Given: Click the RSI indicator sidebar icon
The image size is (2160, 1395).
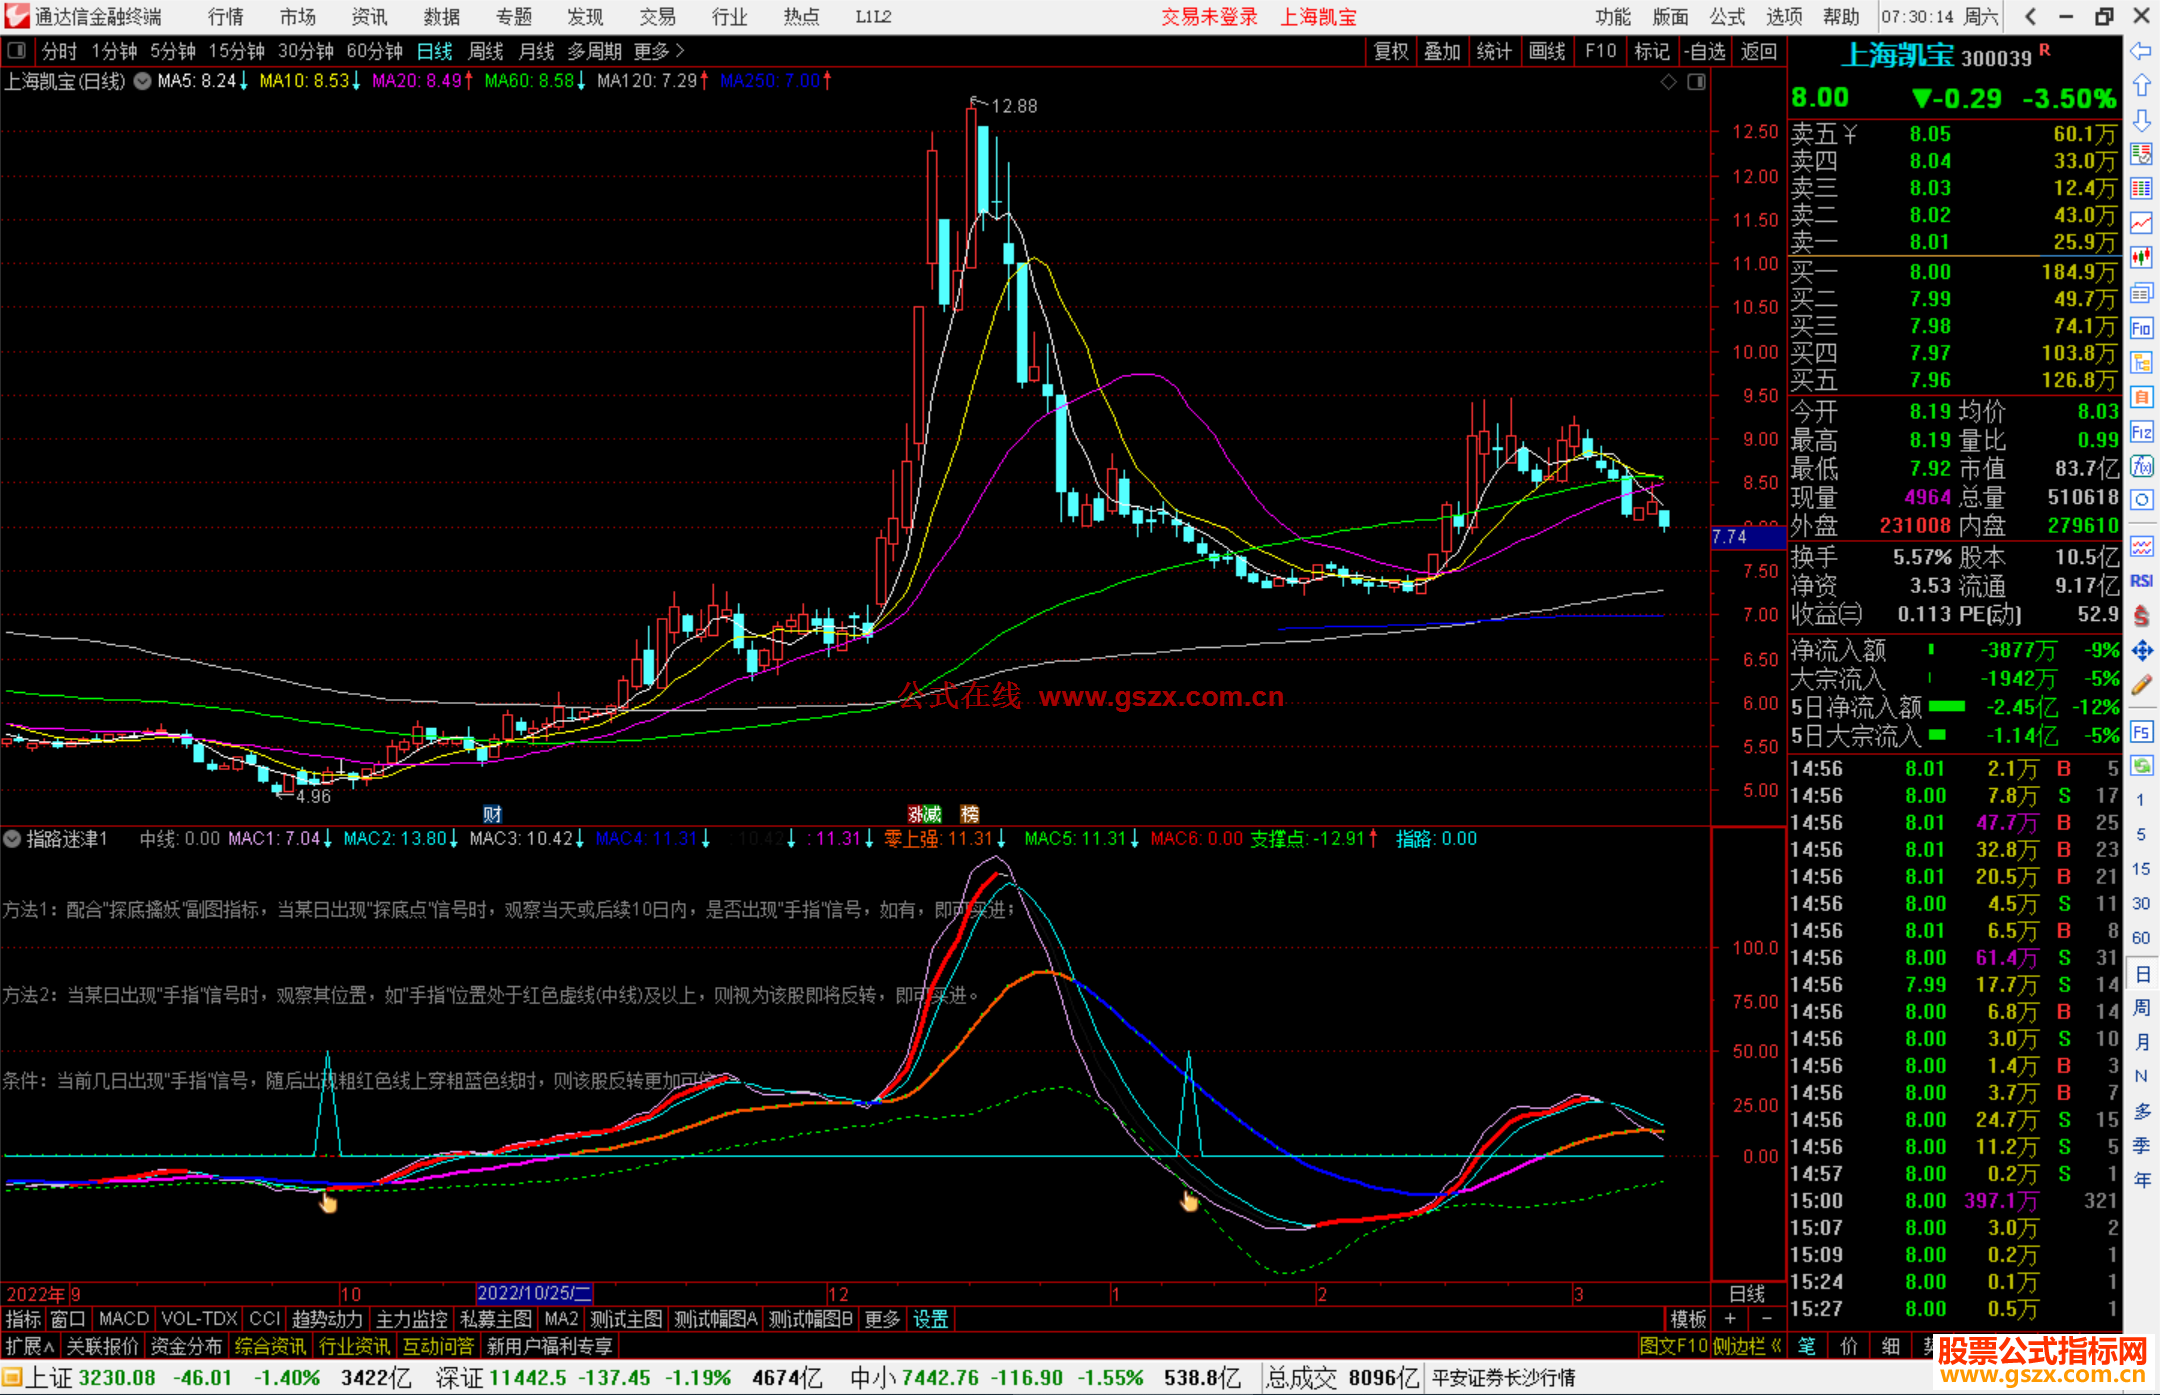Looking at the screenshot, I should [x=2141, y=581].
